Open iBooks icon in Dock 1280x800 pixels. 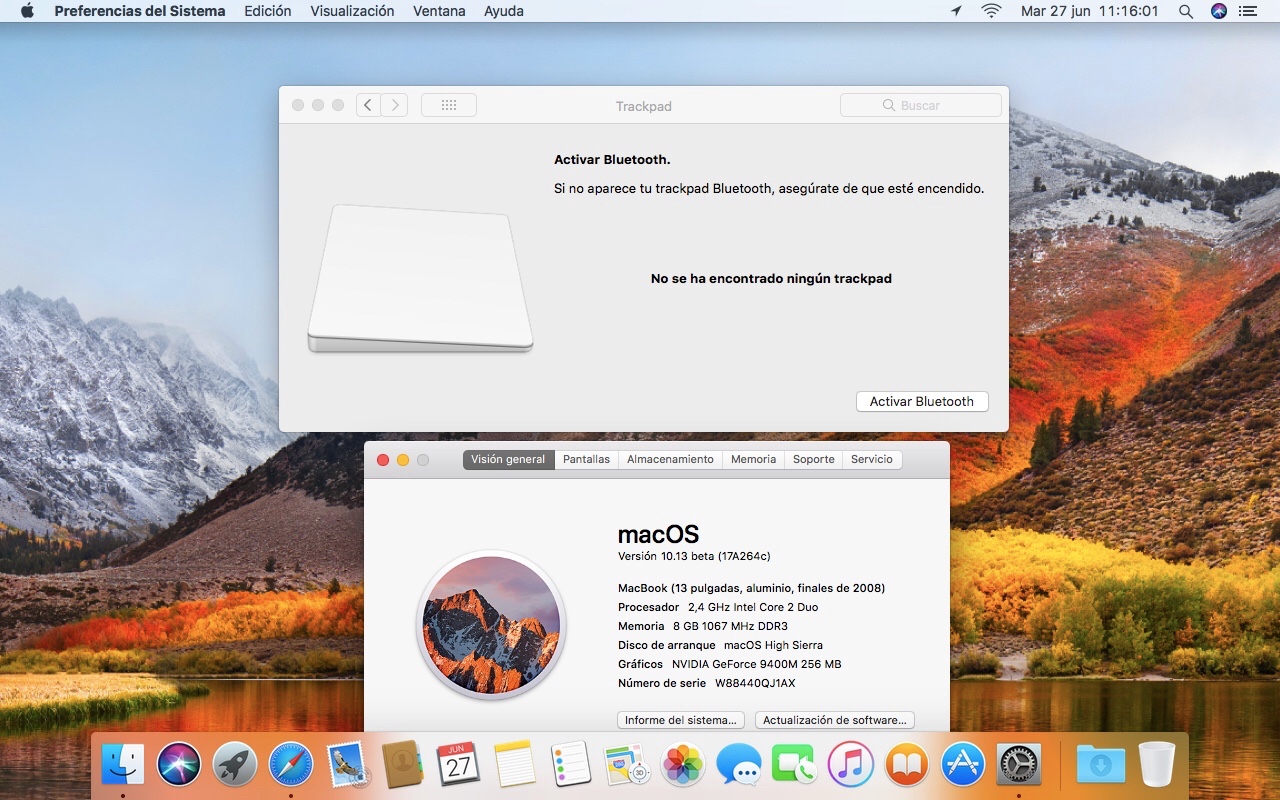pyautogui.click(x=907, y=765)
